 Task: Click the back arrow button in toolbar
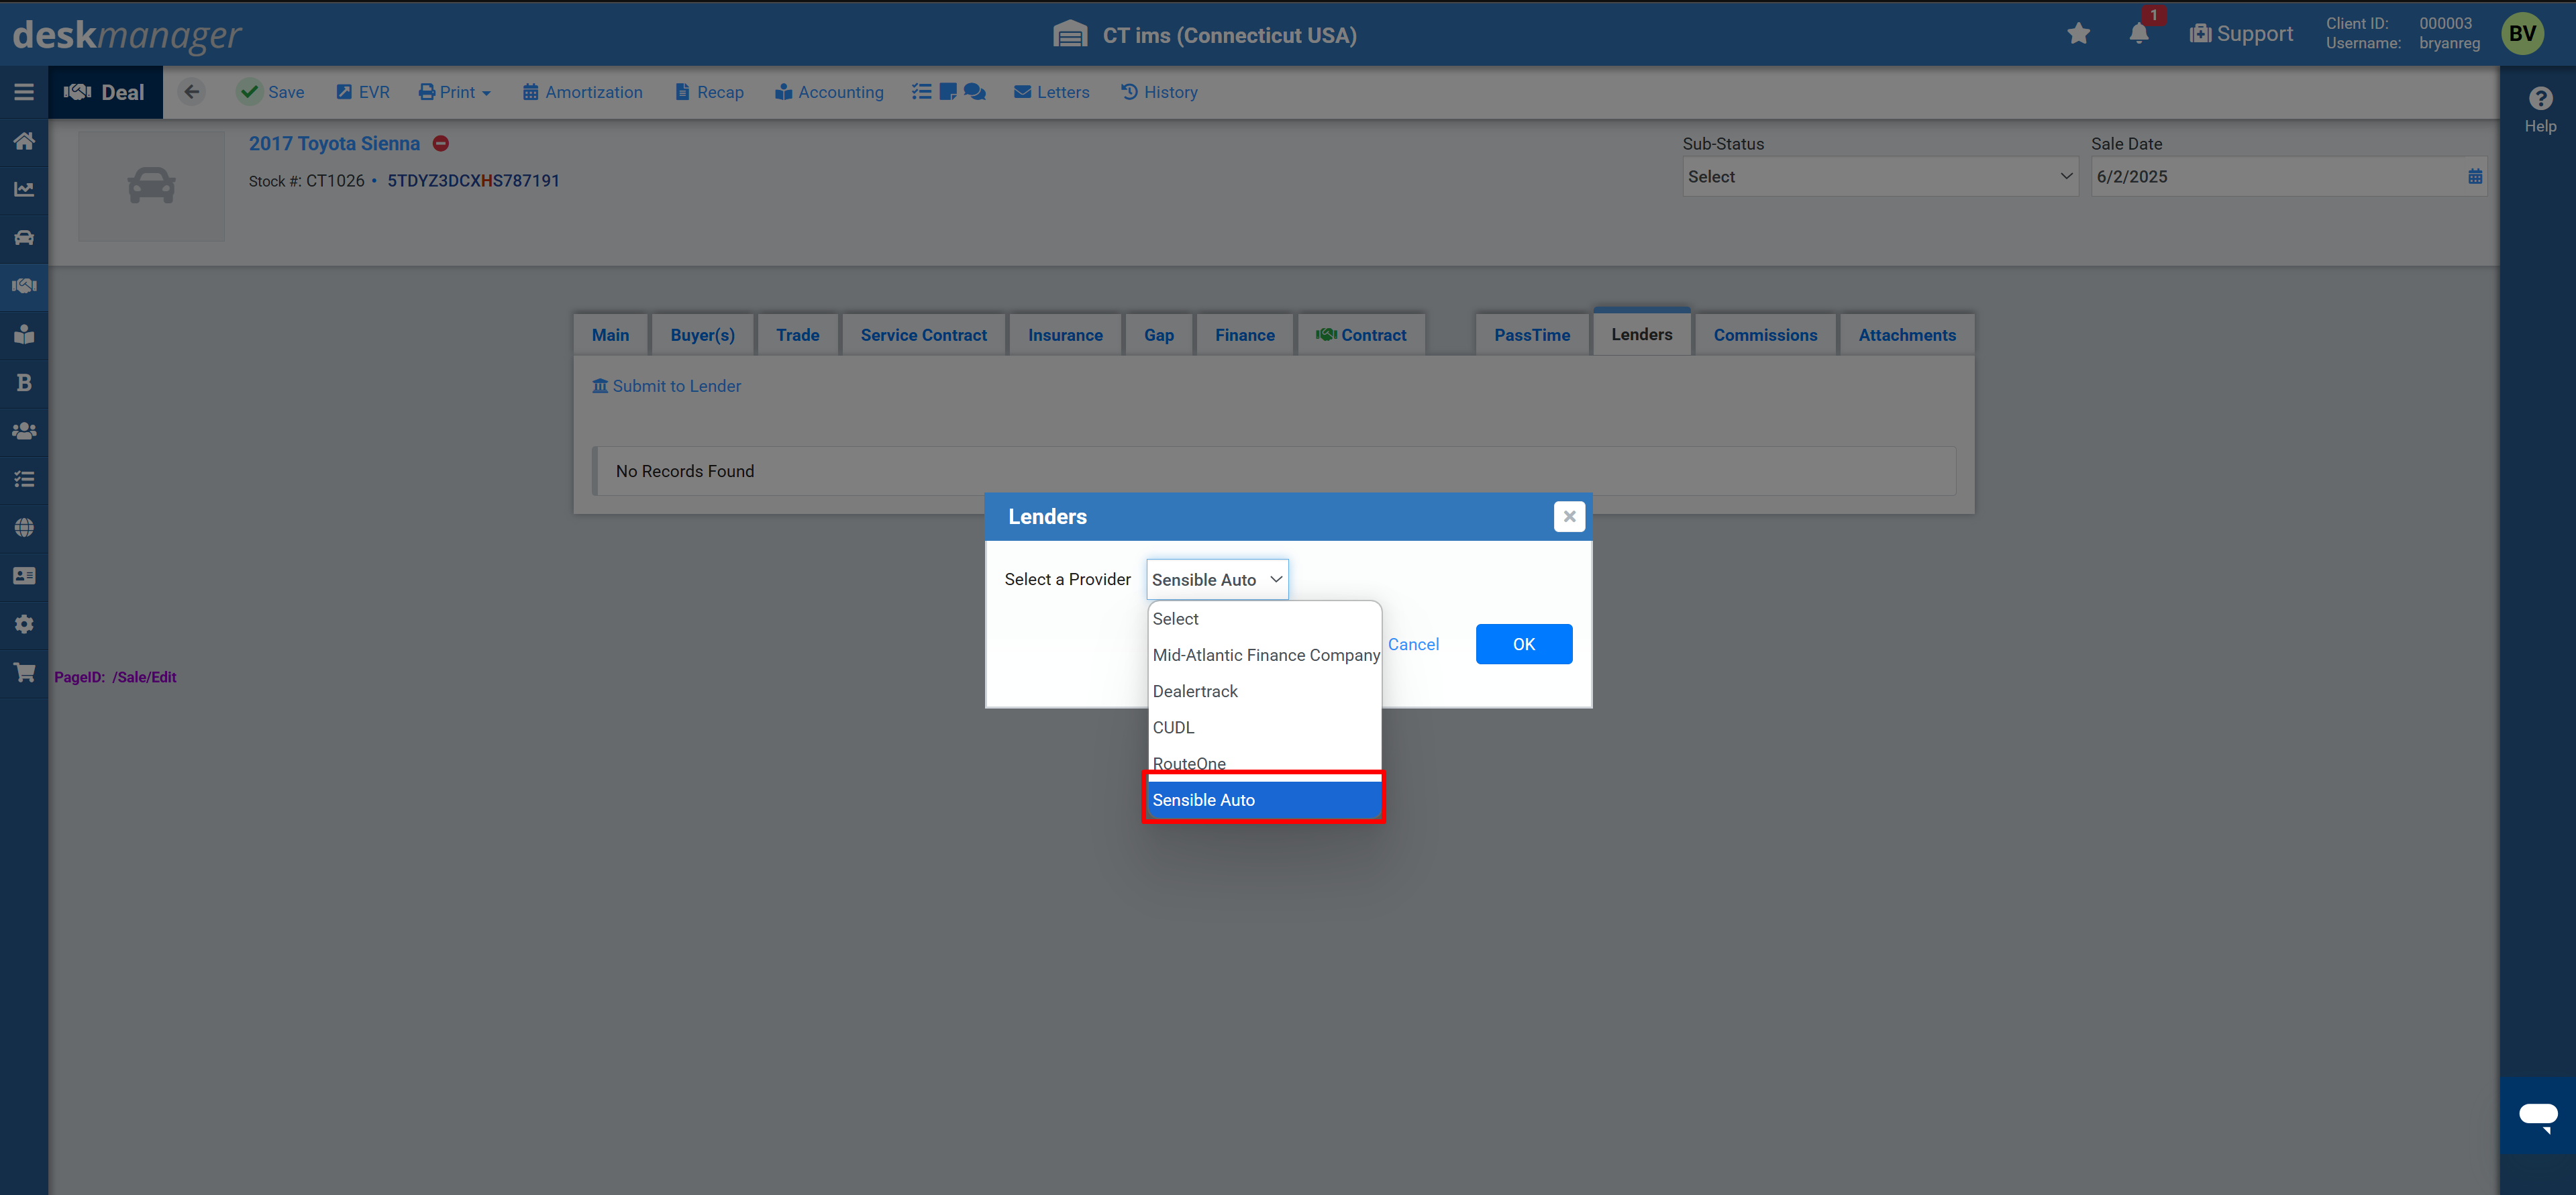click(192, 92)
